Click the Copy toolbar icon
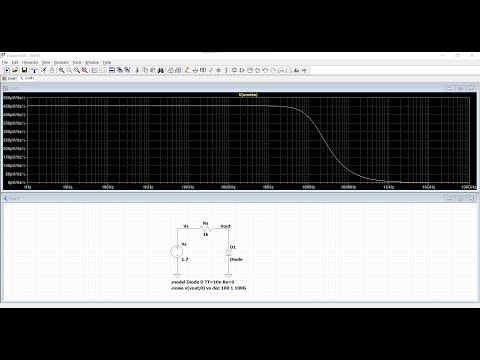The width and height of the screenshot is (480, 360). pos(145,70)
